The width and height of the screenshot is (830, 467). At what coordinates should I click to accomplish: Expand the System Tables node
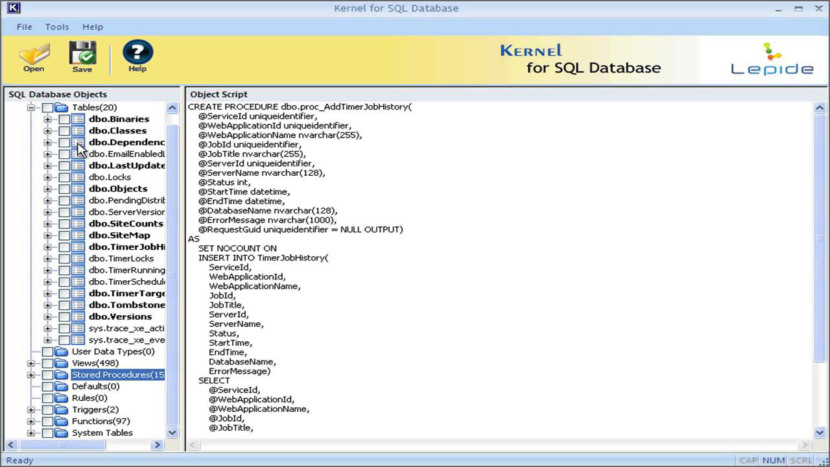[31, 433]
